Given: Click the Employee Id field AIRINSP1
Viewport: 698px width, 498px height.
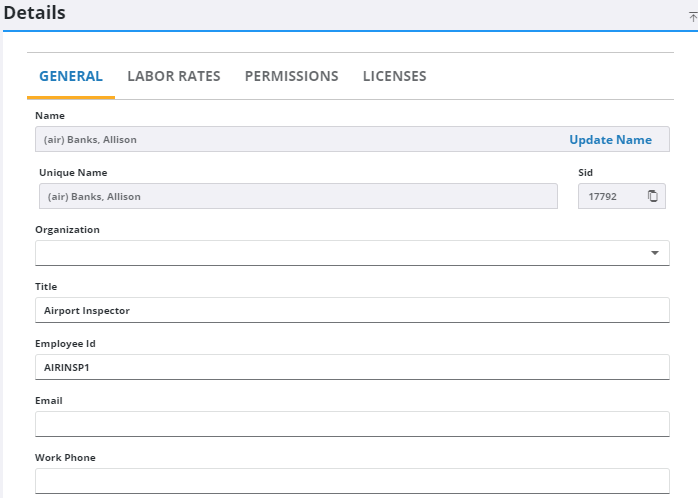Looking at the screenshot, I should (x=352, y=367).
